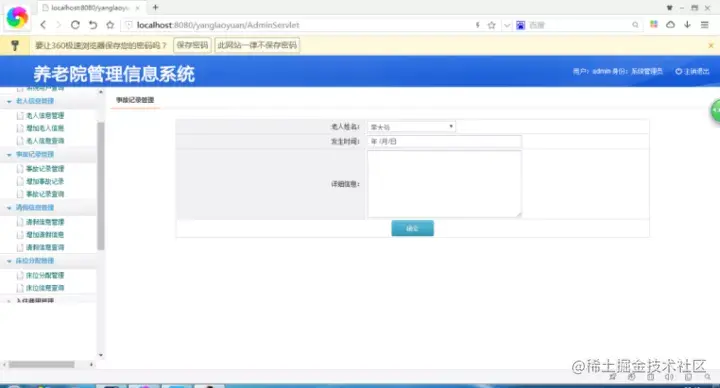Click the browser forward arrow

pyautogui.click(x=58, y=25)
